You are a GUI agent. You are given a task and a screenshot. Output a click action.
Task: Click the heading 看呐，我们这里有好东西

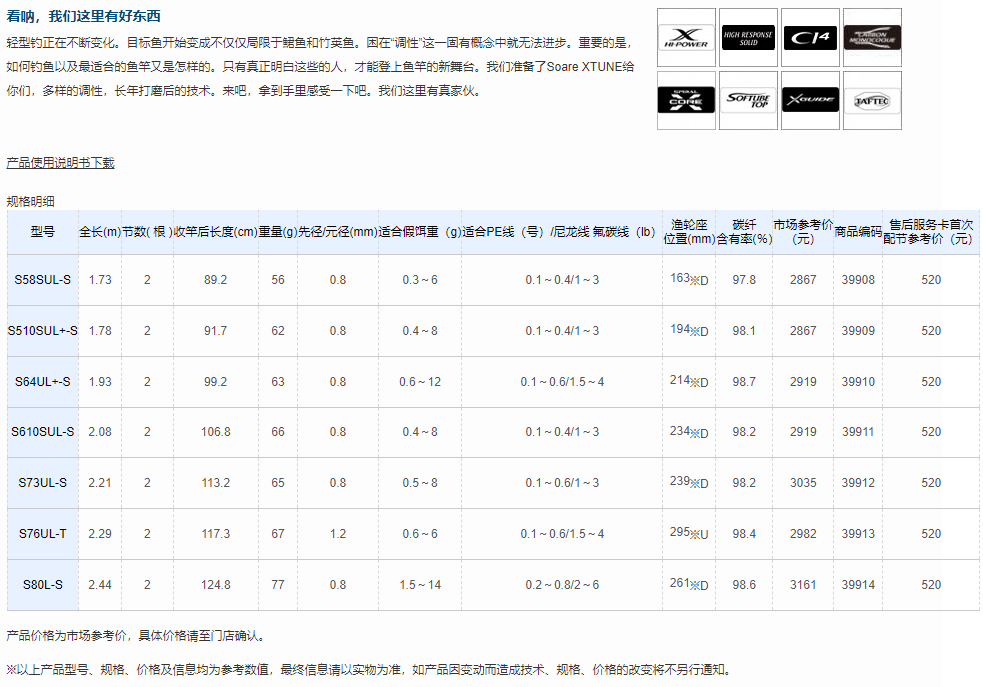83,16
